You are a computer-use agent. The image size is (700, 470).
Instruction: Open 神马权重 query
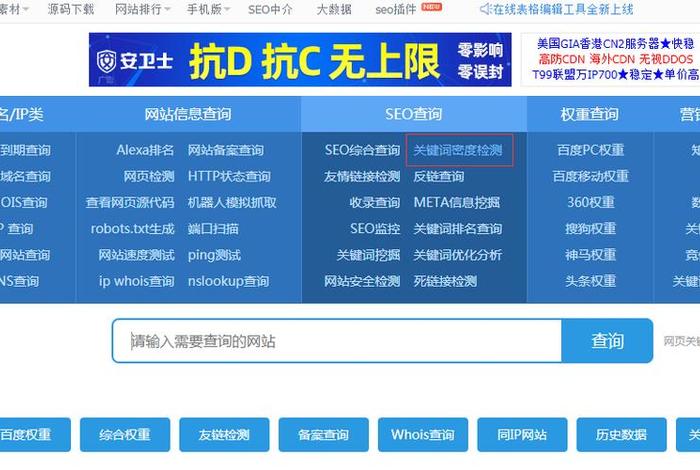(x=590, y=255)
